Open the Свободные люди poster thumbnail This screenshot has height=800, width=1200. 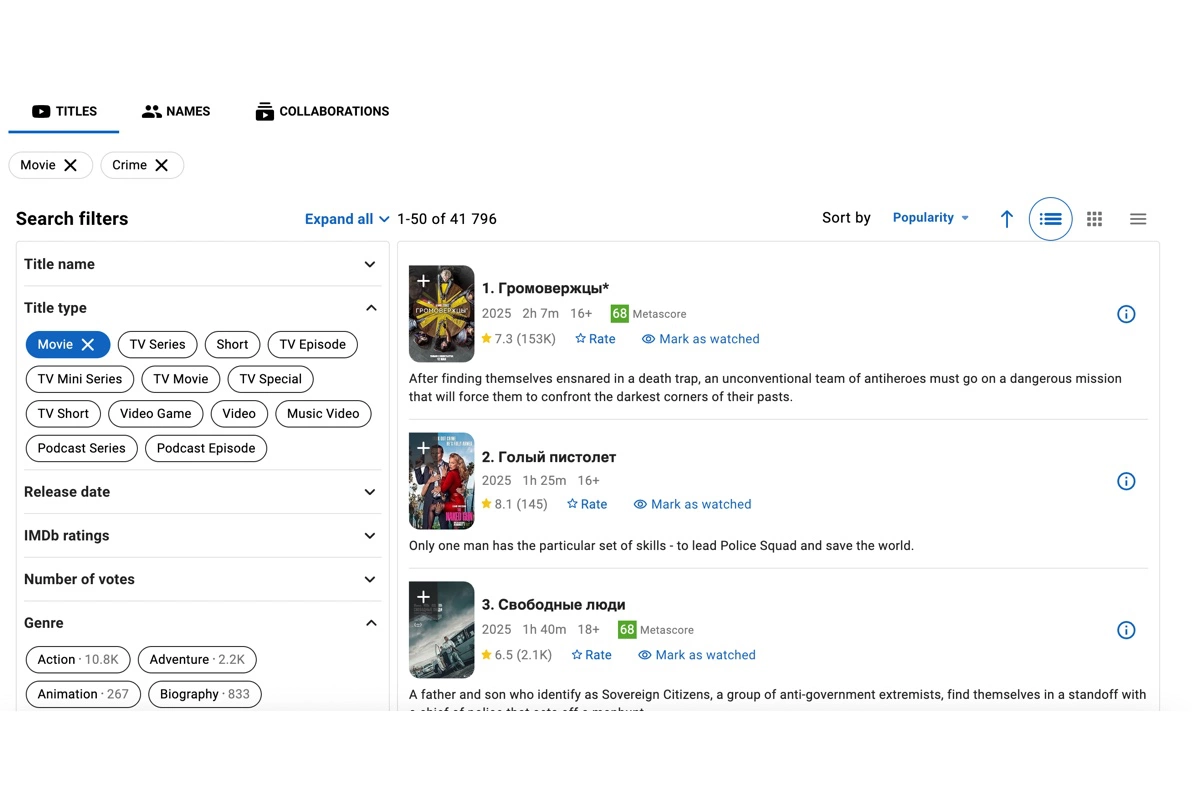pyautogui.click(x=441, y=630)
